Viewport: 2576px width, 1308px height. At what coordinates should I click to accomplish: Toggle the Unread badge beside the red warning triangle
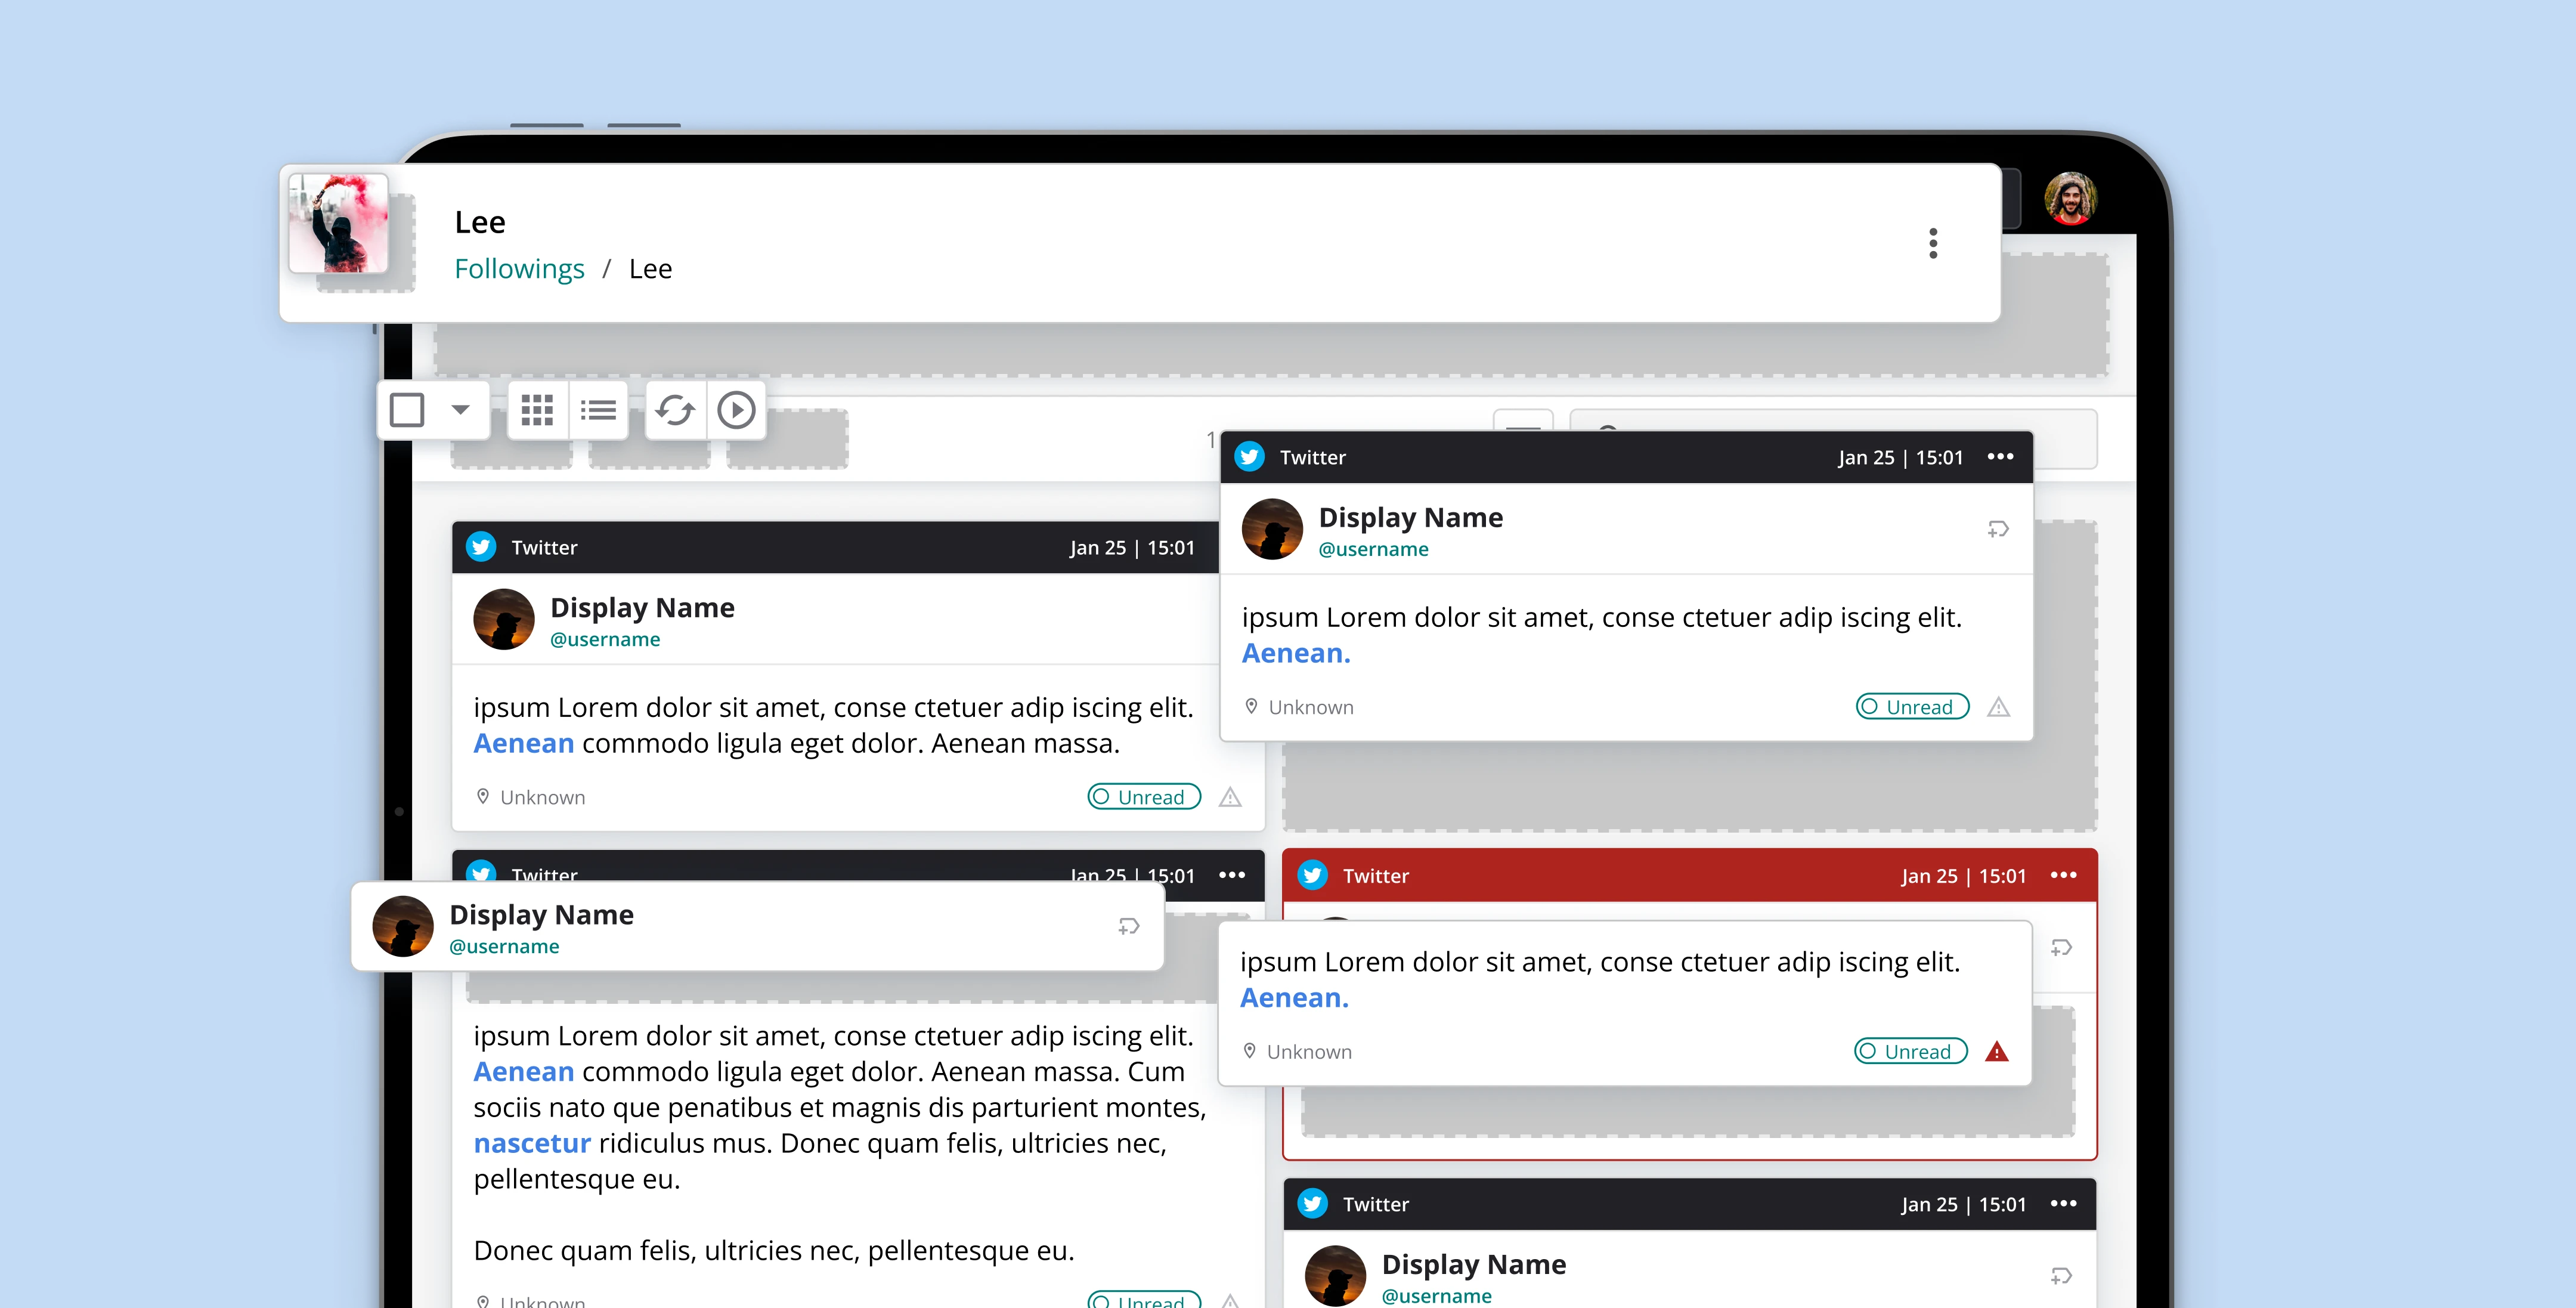(x=1910, y=1051)
